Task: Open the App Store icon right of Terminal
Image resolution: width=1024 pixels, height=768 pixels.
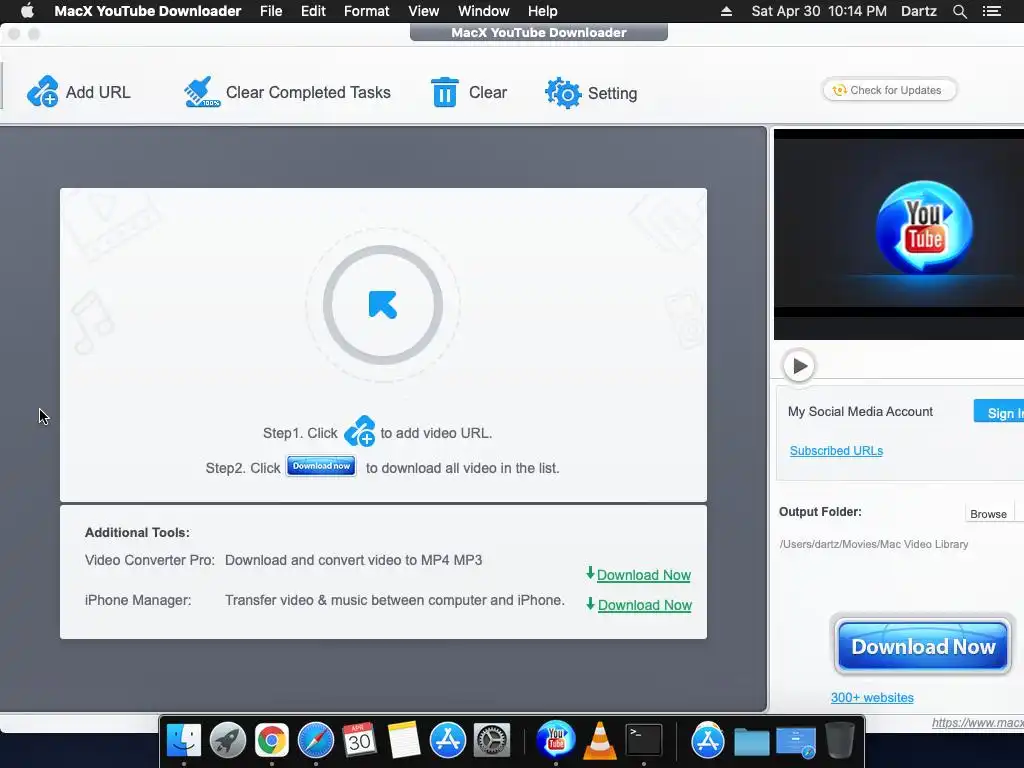Action: (x=707, y=740)
